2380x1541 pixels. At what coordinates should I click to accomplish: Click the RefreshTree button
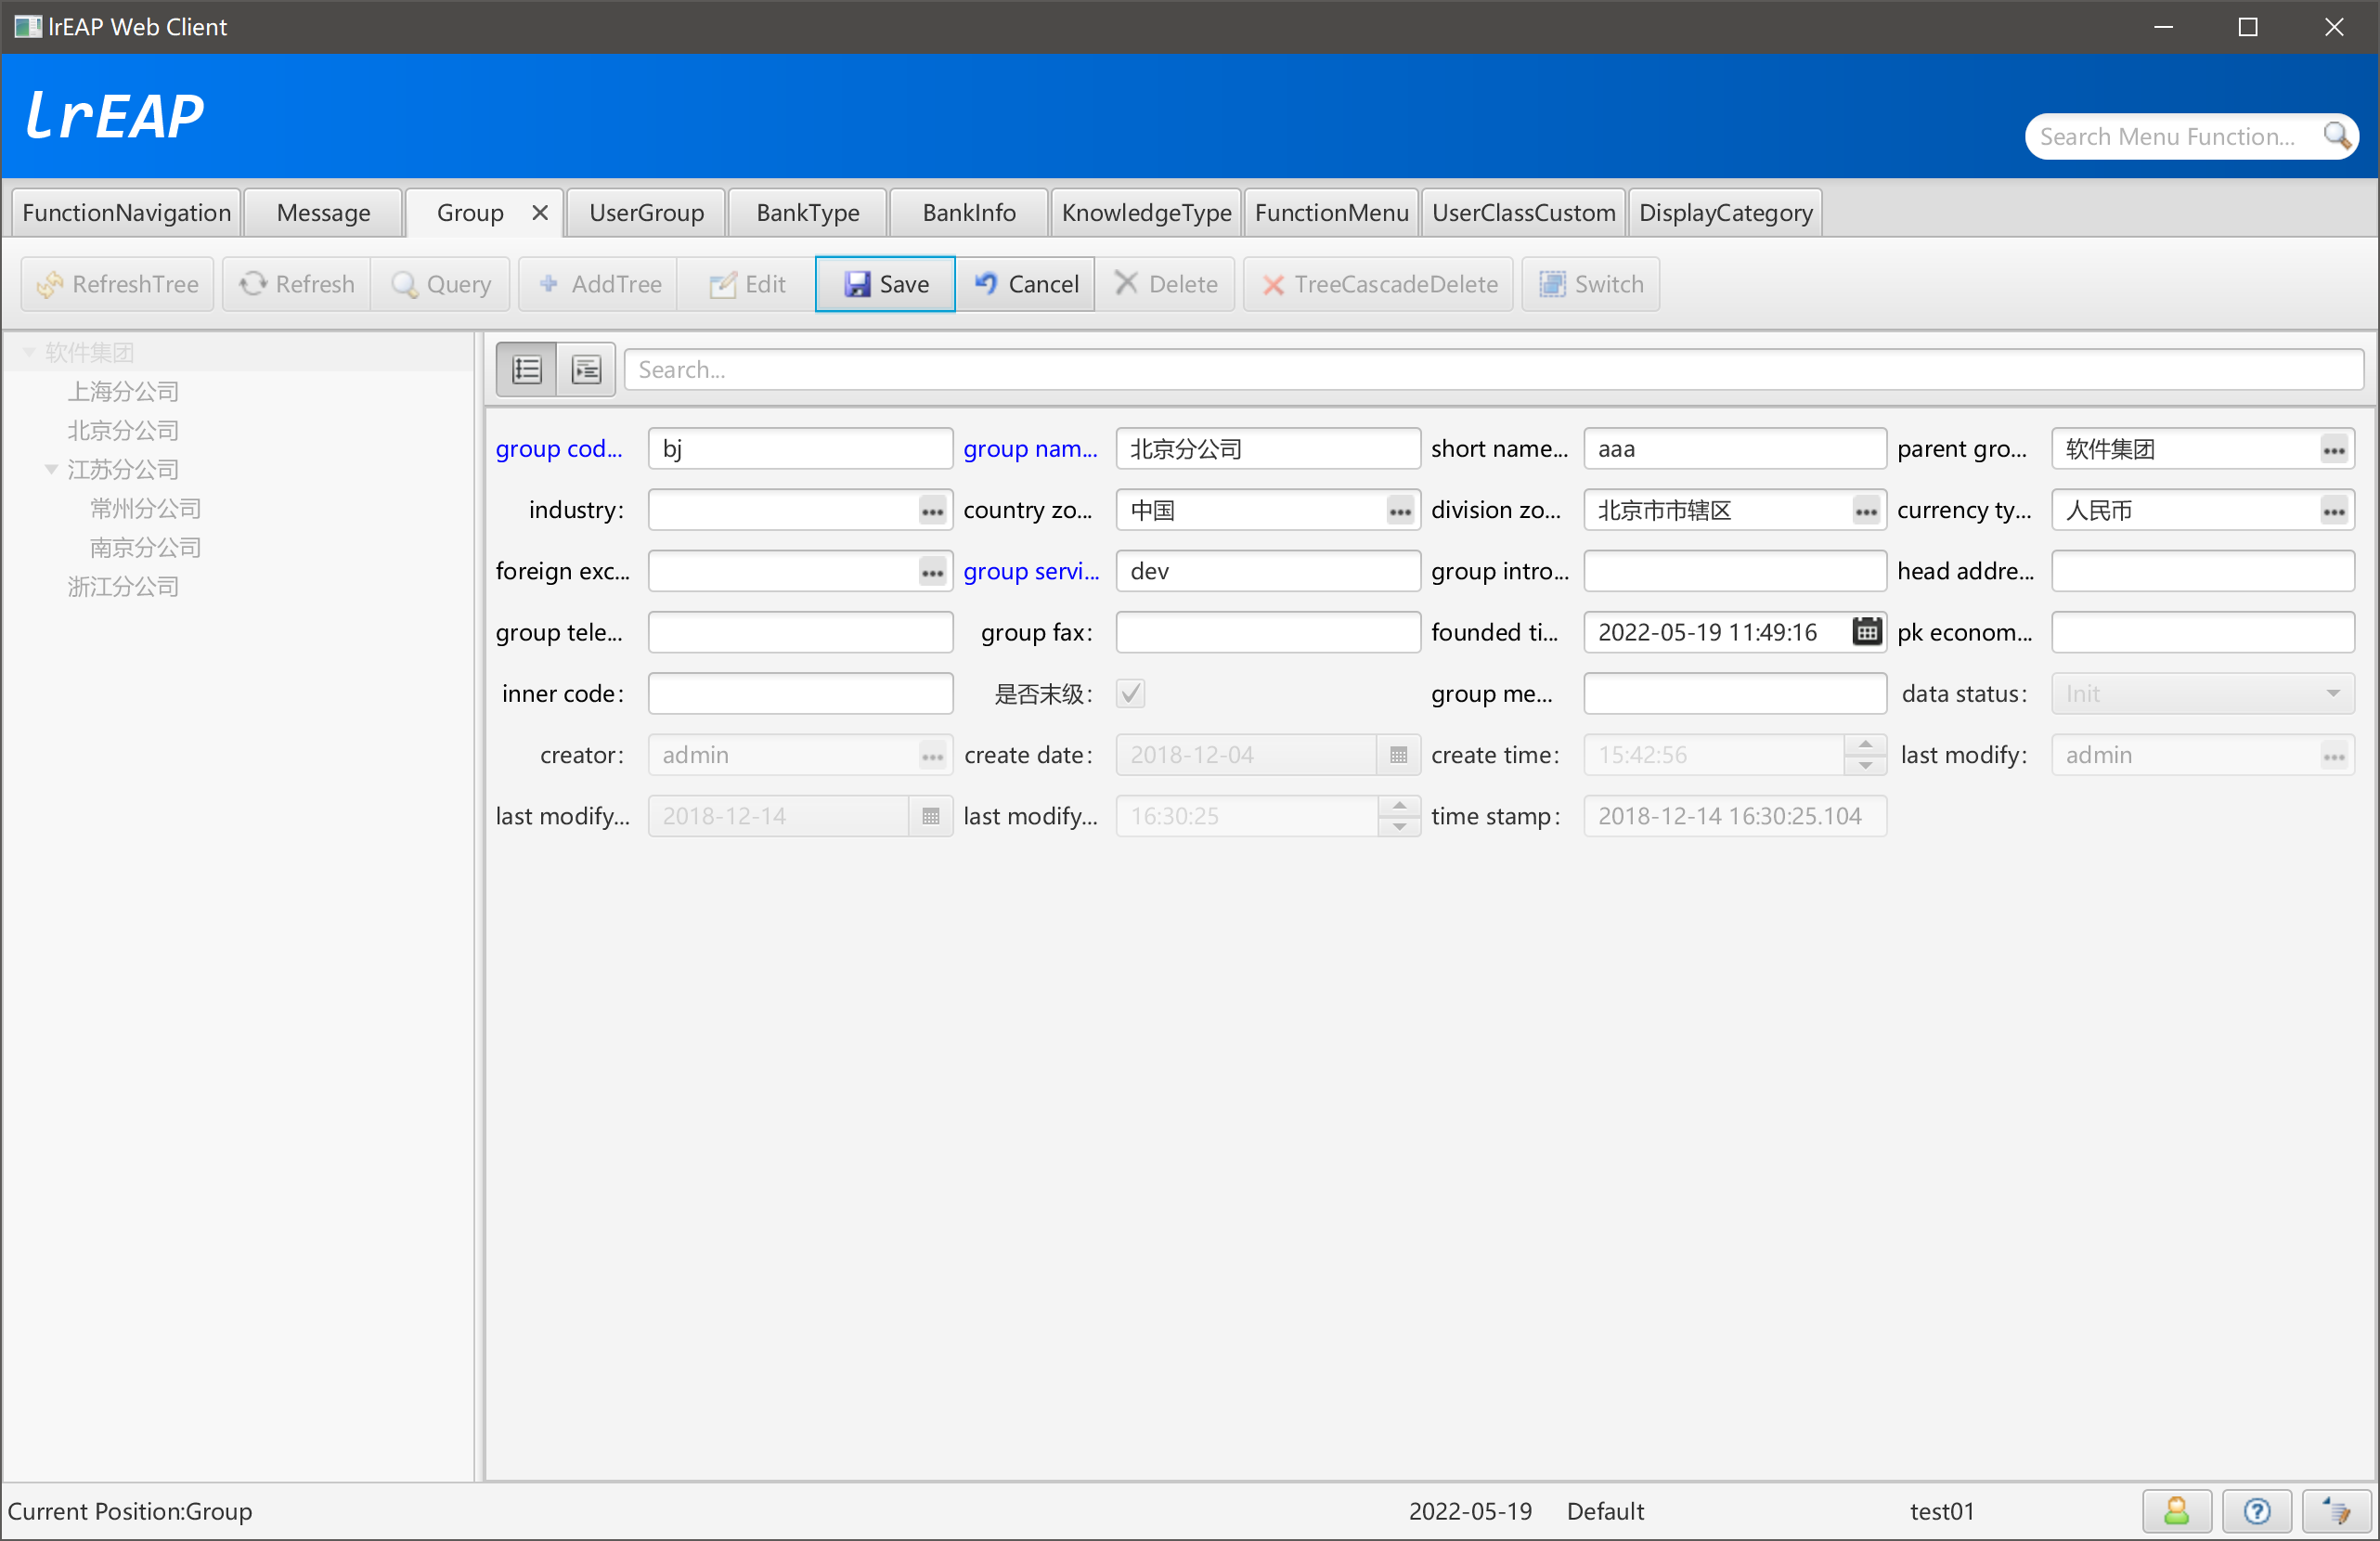click(x=118, y=284)
